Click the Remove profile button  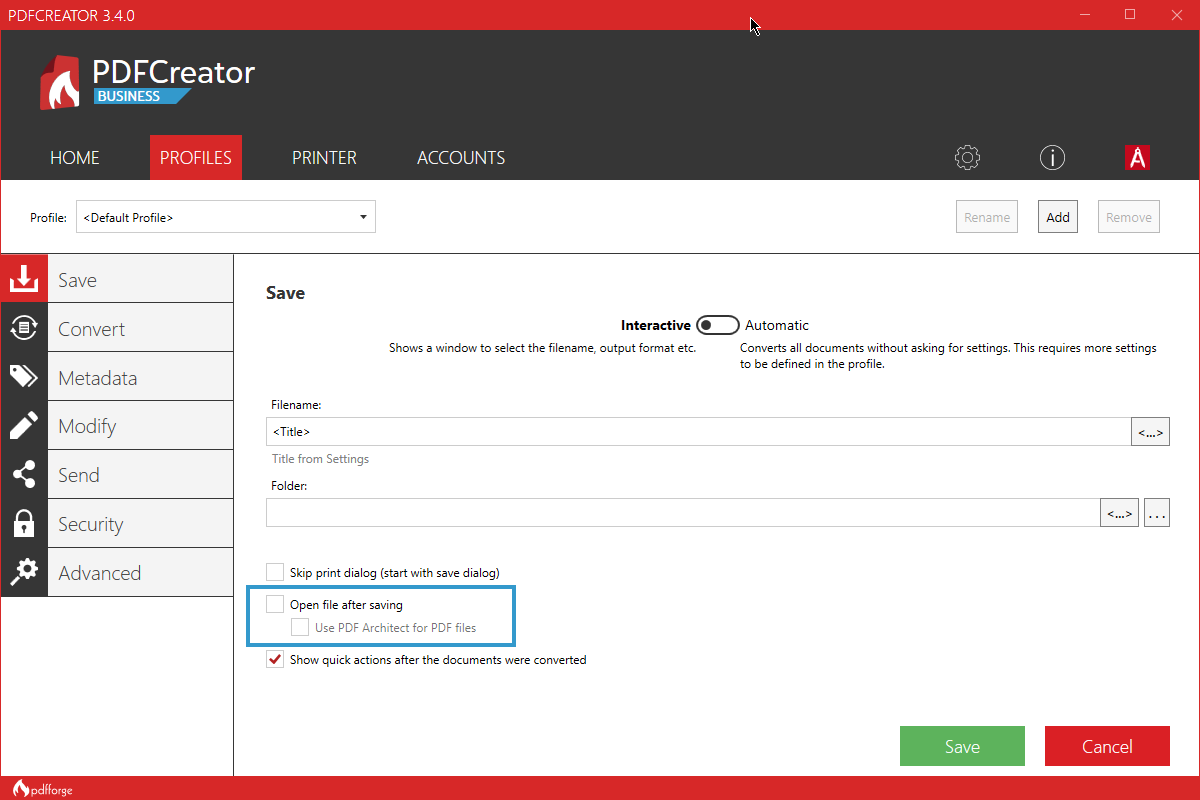(x=1129, y=217)
